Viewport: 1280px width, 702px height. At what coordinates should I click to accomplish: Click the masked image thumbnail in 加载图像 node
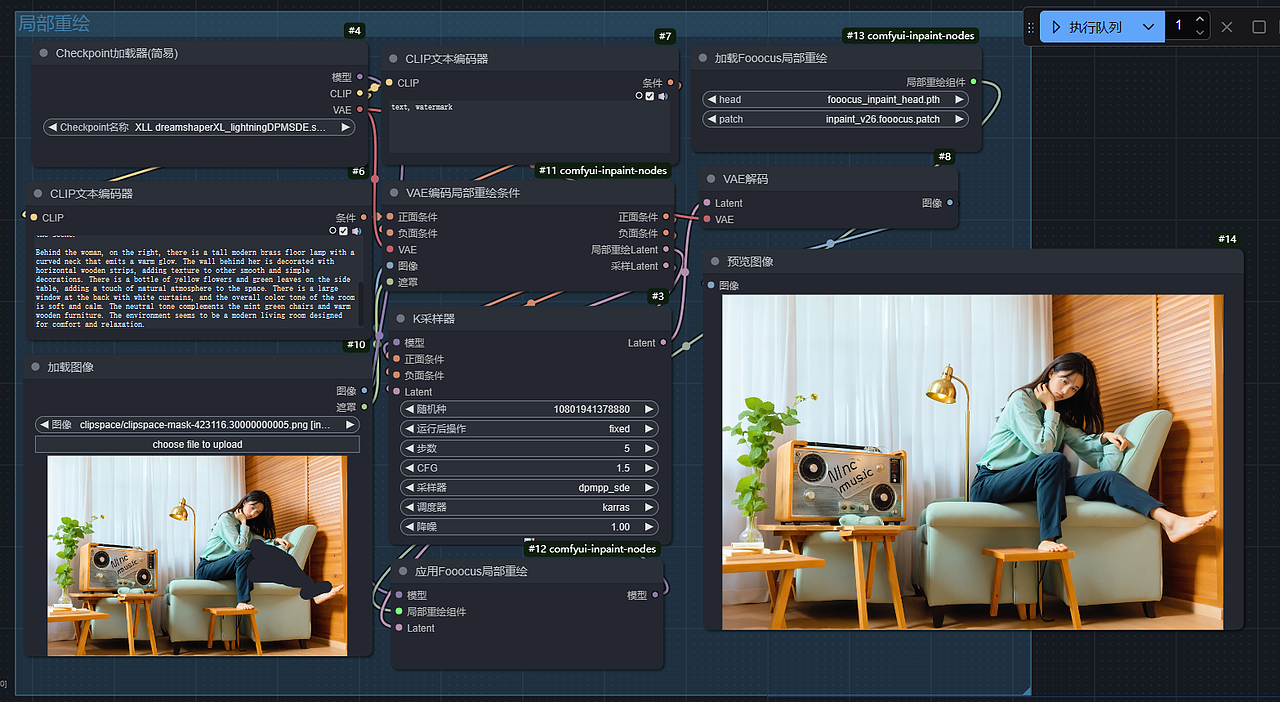197,556
